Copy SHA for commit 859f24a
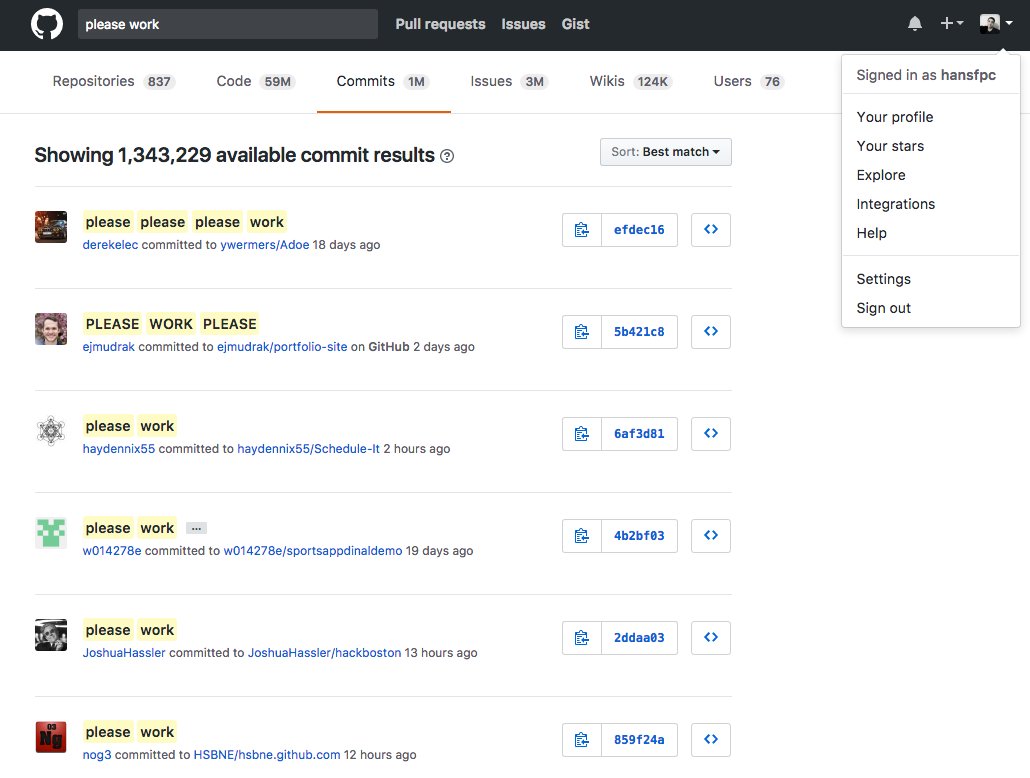 click(581, 740)
